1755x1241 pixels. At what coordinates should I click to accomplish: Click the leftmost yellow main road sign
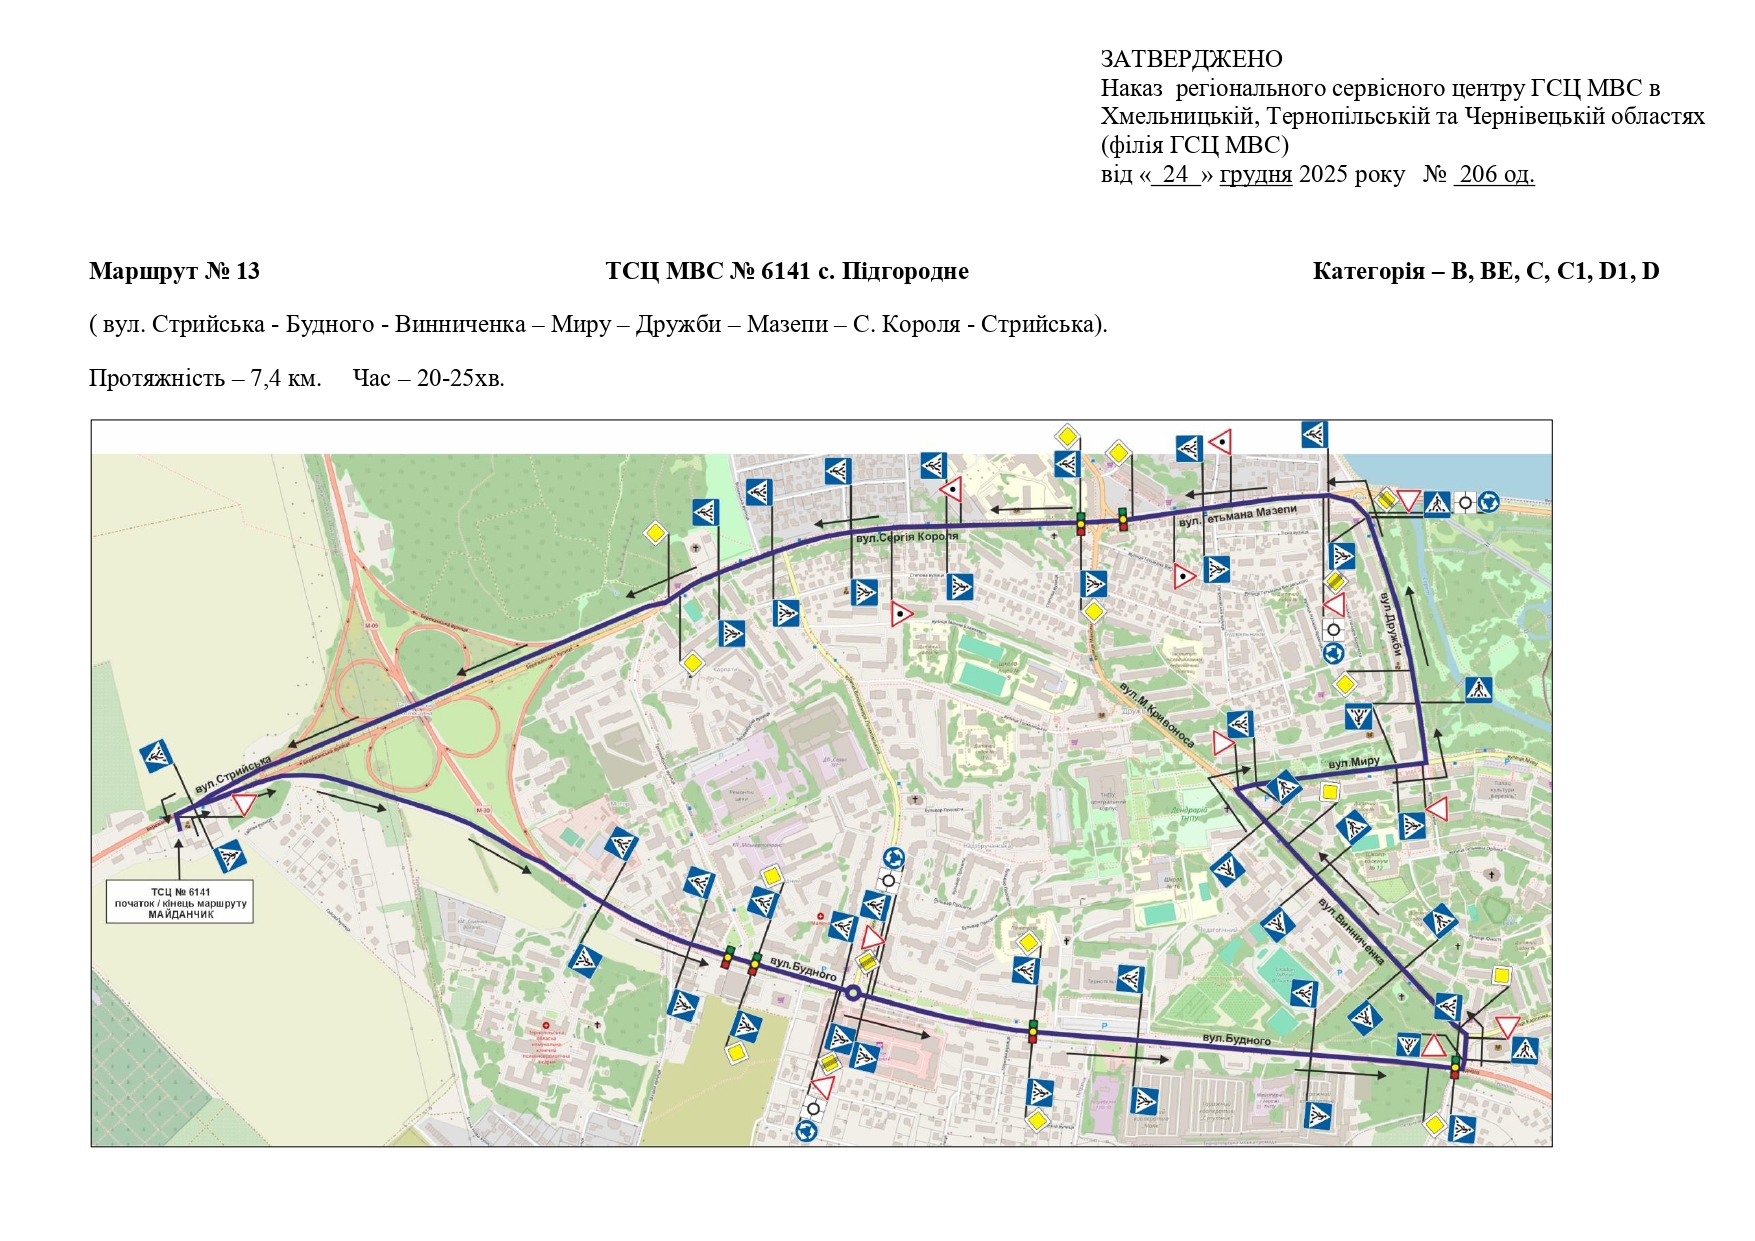pyautogui.click(x=655, y=533)
